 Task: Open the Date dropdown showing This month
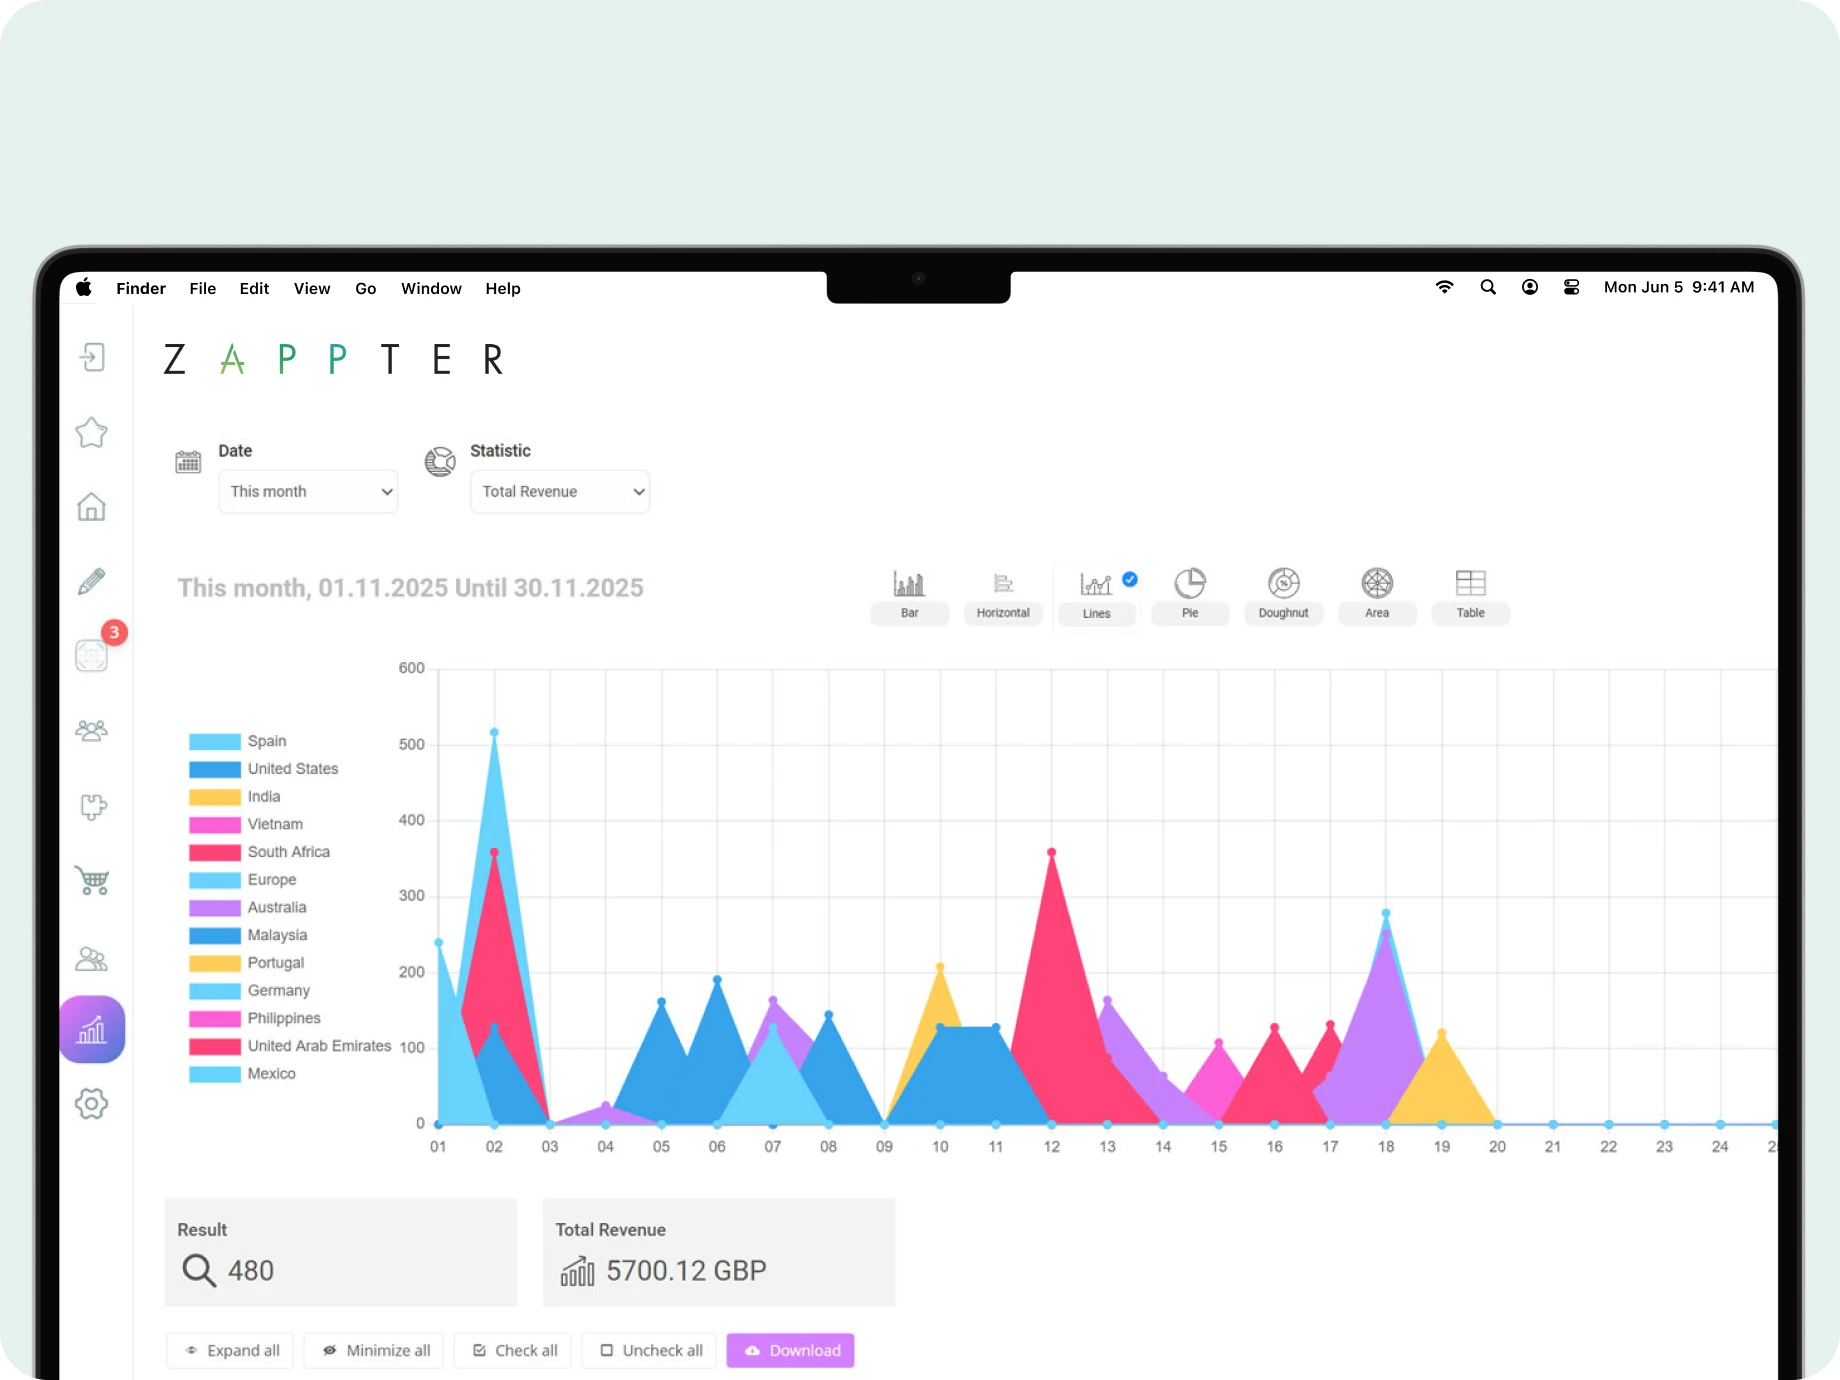coord(308,492)
